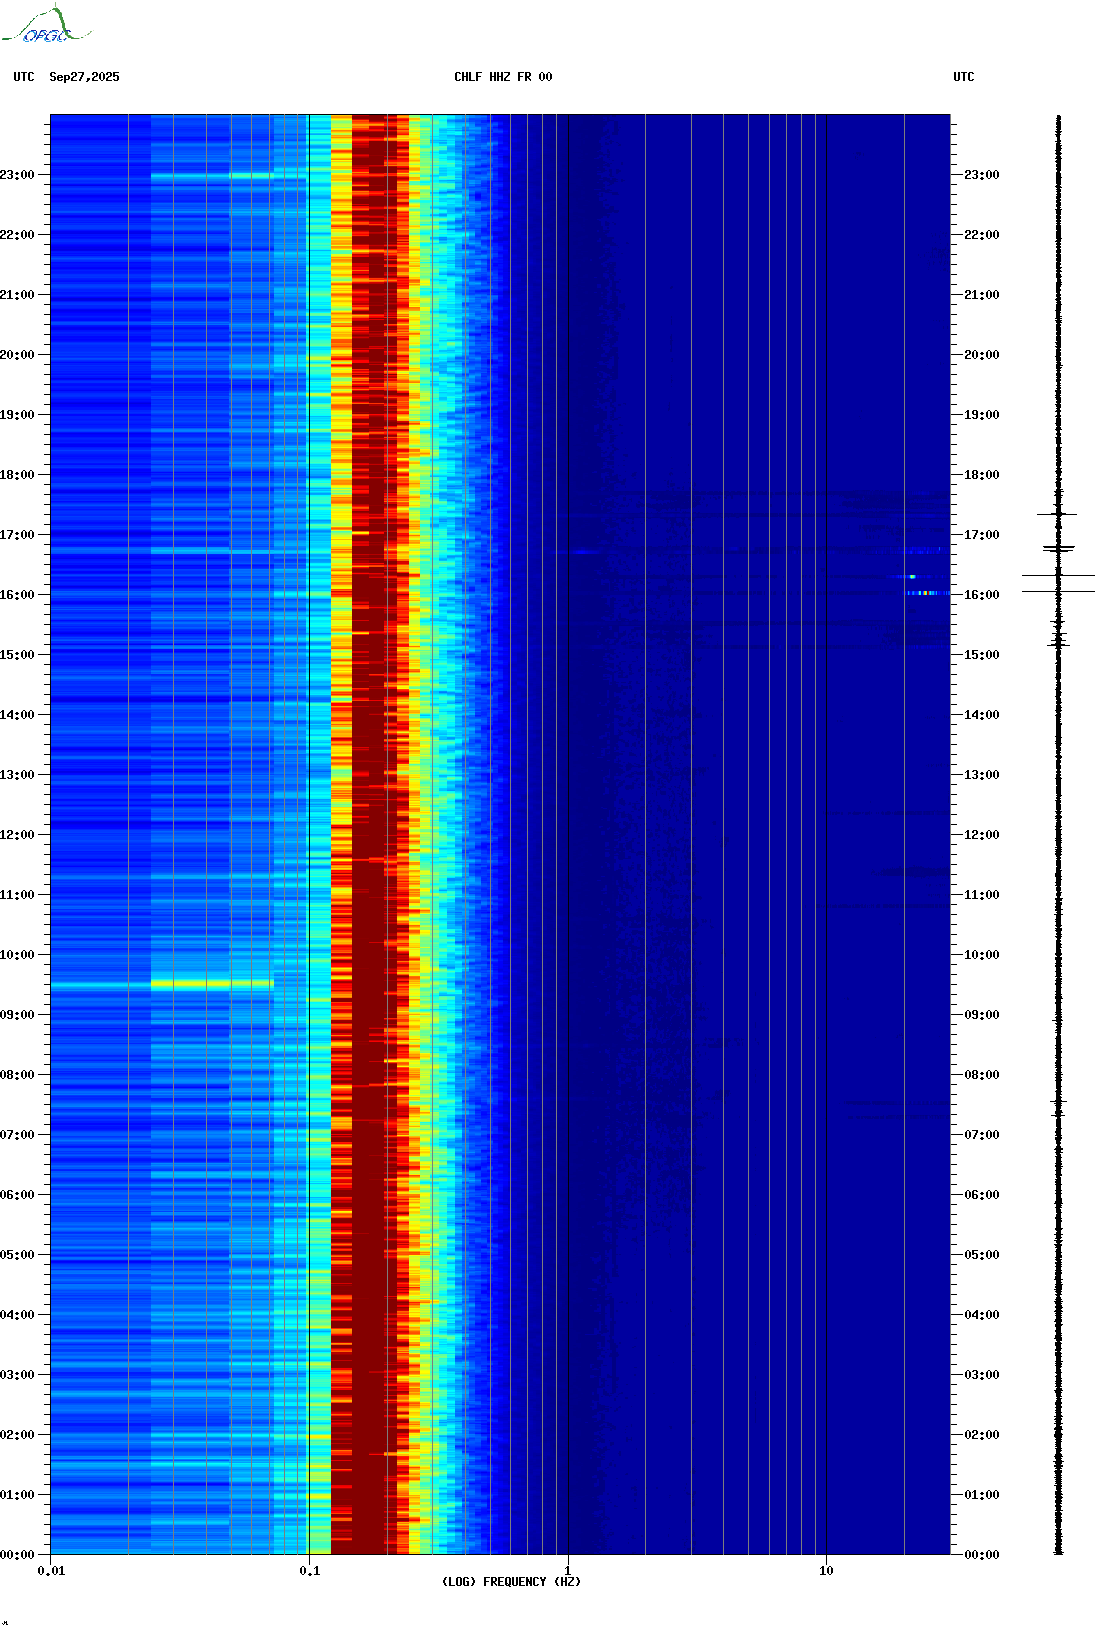Image resolution: width=1102 pixels, height=1634 pixels.
Task: Select the 1 Hz frequency axis label
Action: click(x=568, y=1571)
